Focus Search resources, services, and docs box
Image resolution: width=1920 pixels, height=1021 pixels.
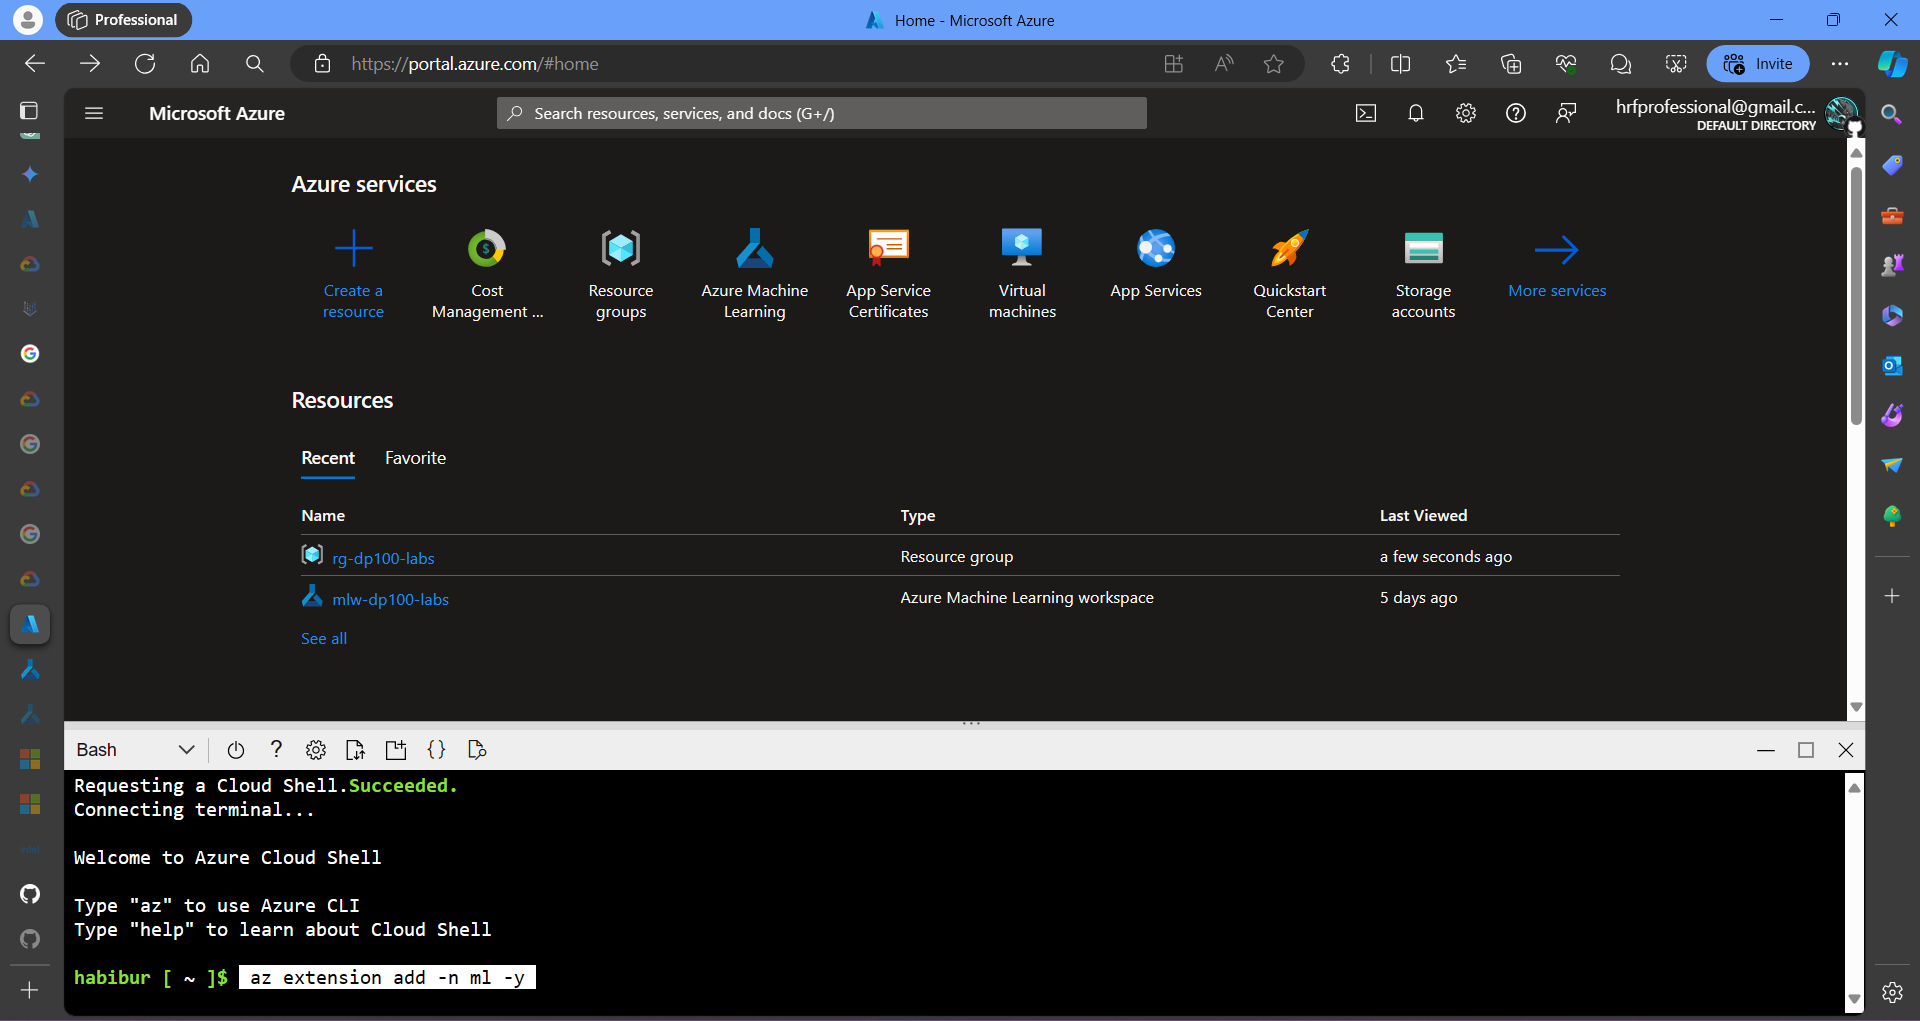822,113
